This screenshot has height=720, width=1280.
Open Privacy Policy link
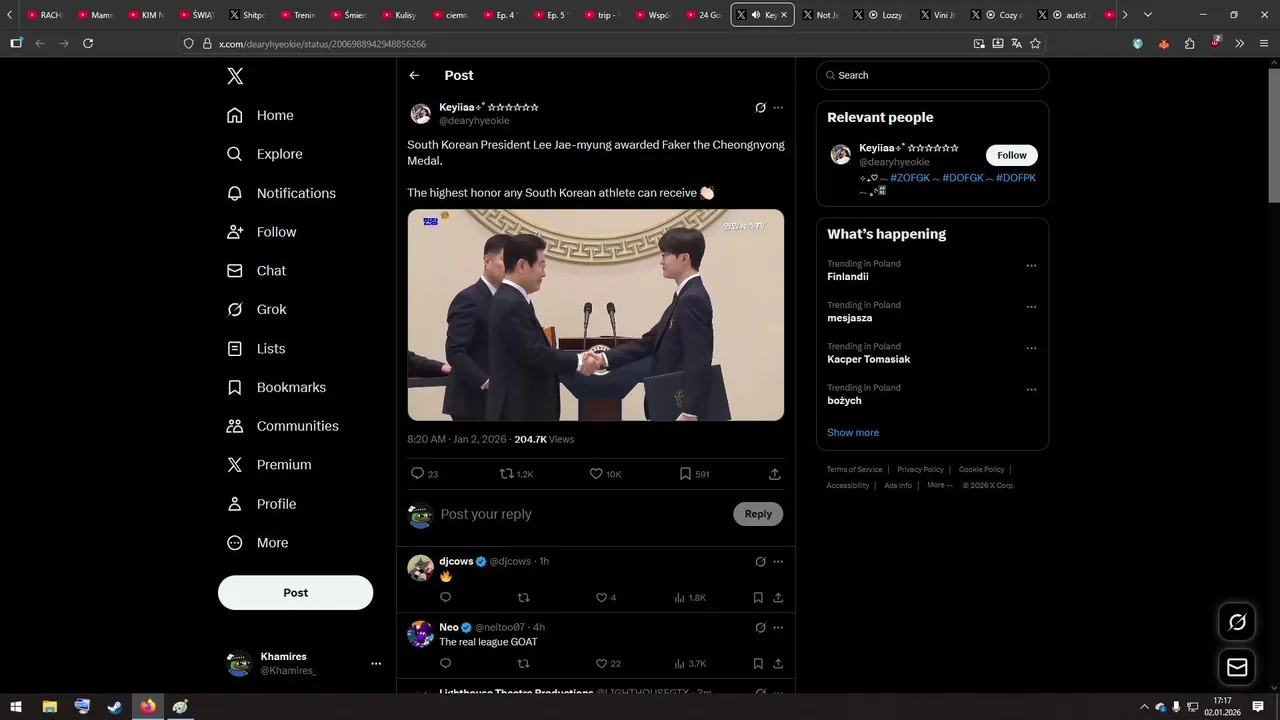pyautogui.click(x=920, y=469)
